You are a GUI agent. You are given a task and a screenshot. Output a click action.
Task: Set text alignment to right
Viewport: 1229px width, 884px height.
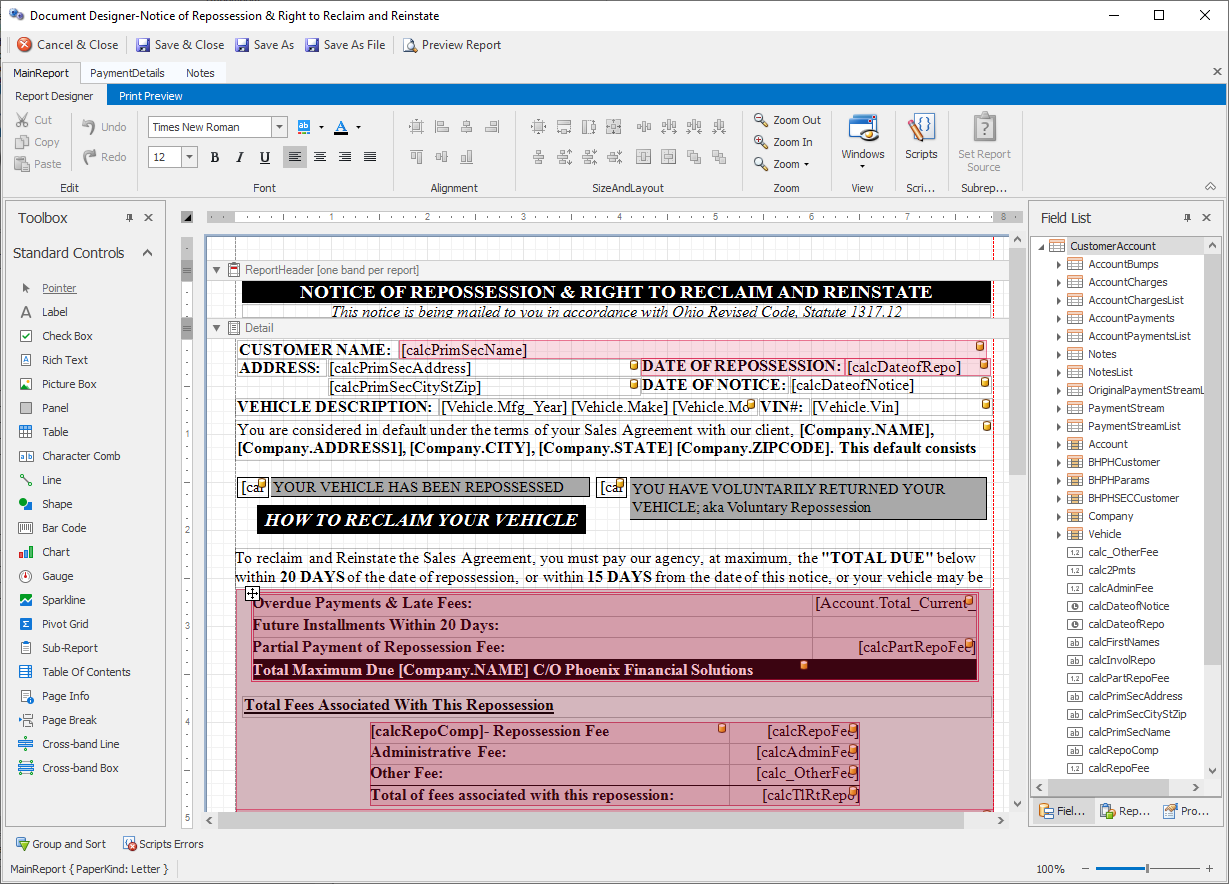[x=345, y=157]
